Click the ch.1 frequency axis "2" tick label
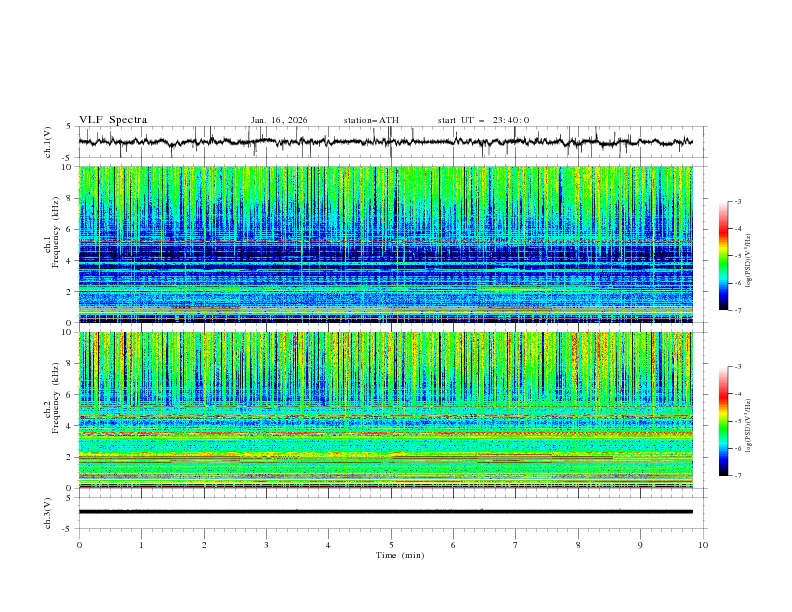The height and width of the screenshot is (612, 792). 70,291
